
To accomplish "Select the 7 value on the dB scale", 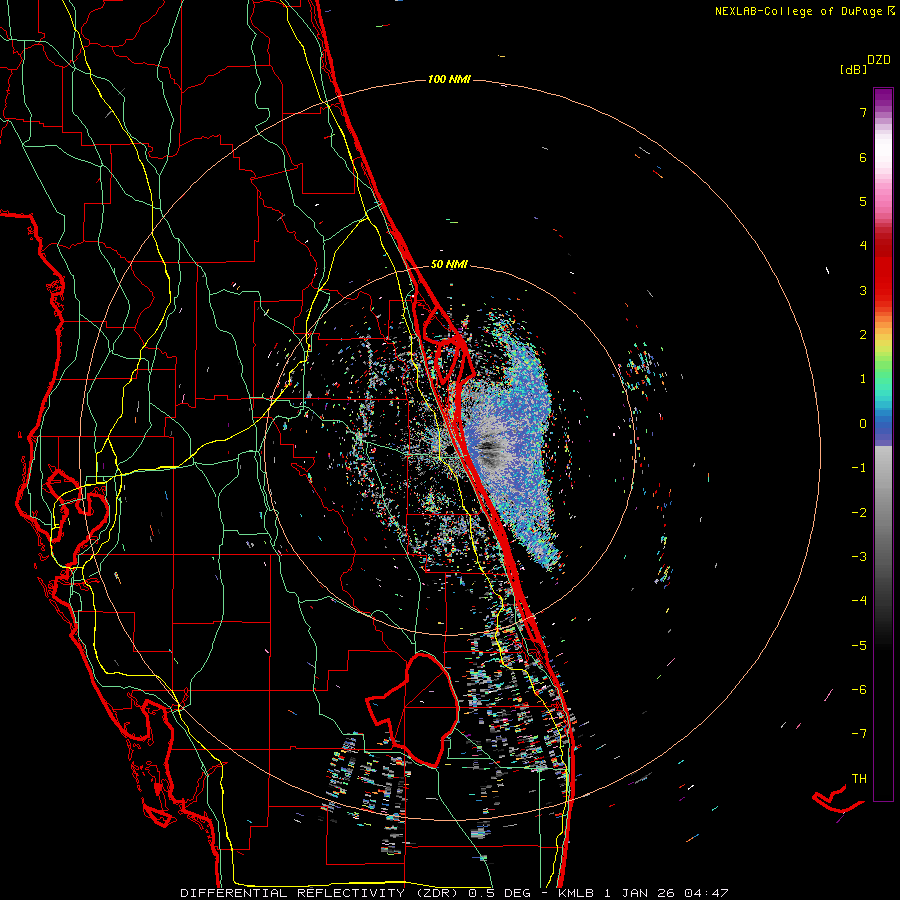I will click(863, 112).
